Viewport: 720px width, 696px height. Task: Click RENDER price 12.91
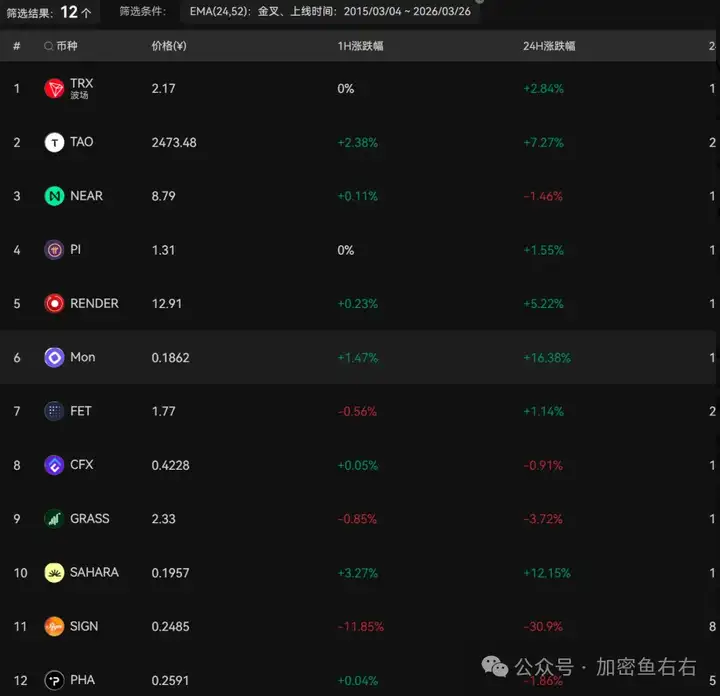(x=167, y=304)
